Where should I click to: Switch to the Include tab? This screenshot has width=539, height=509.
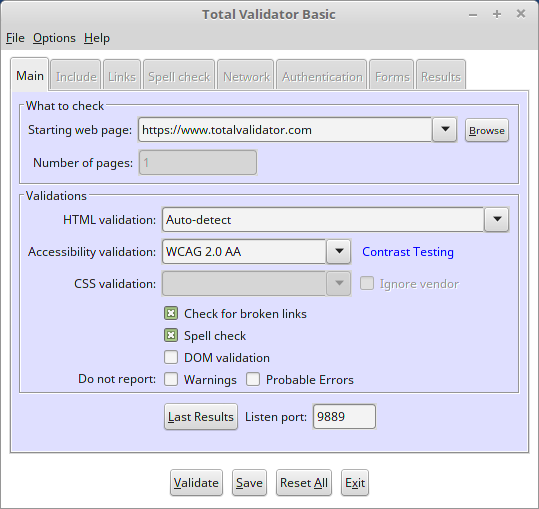click(76, 76)
